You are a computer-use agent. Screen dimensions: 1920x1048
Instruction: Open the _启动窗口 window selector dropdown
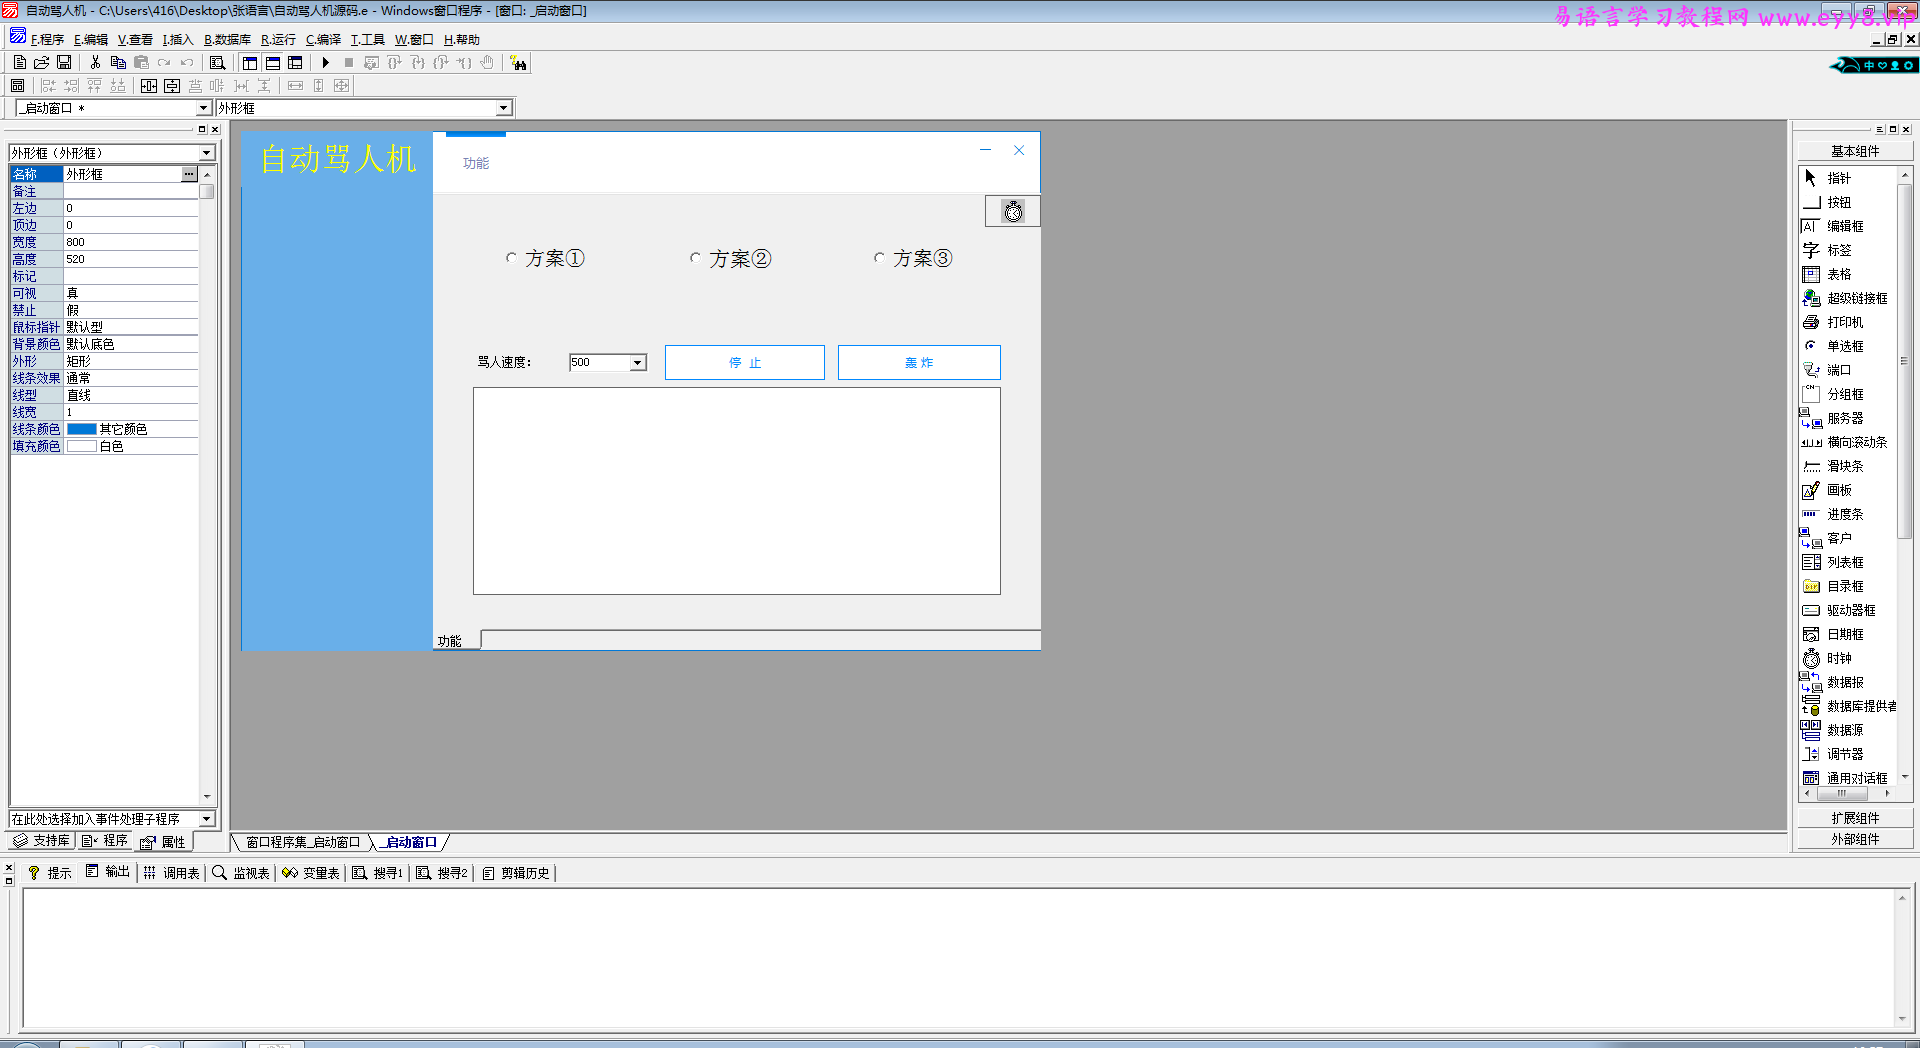click(203, 108)
